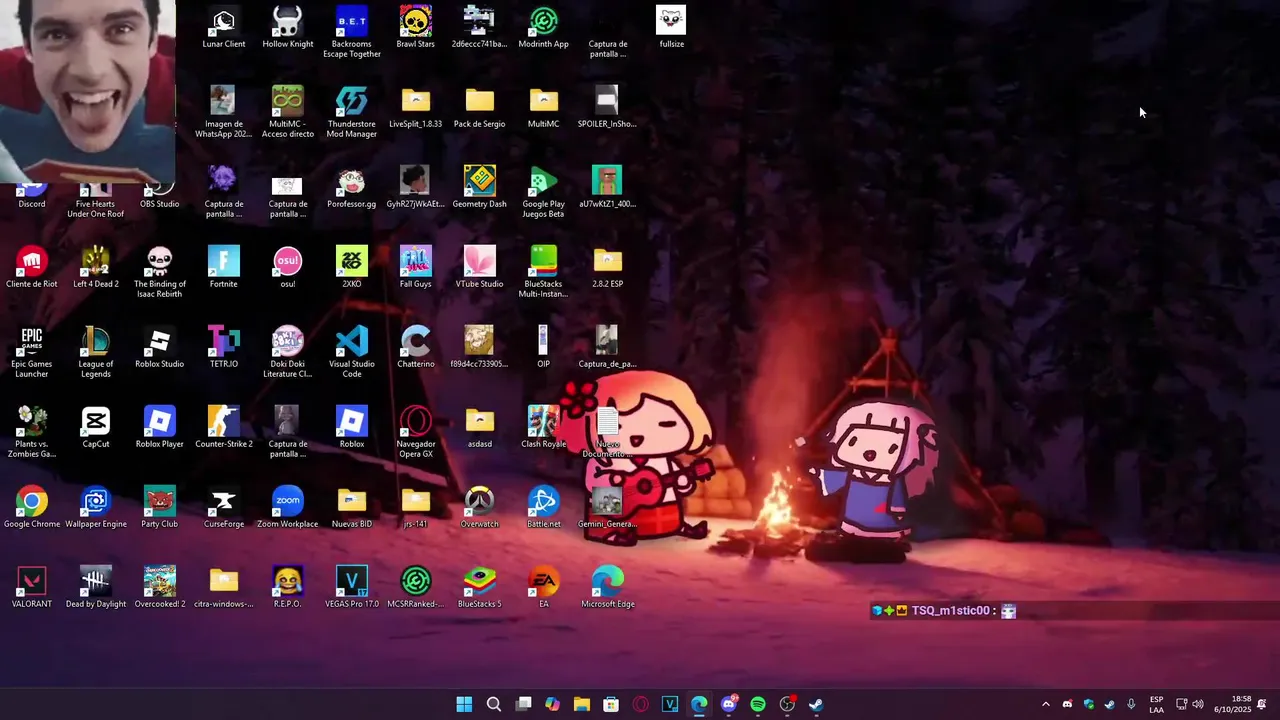Select the fullsize image file
This screenshot has height=720, width=1280.
click(x=672, y=28)
